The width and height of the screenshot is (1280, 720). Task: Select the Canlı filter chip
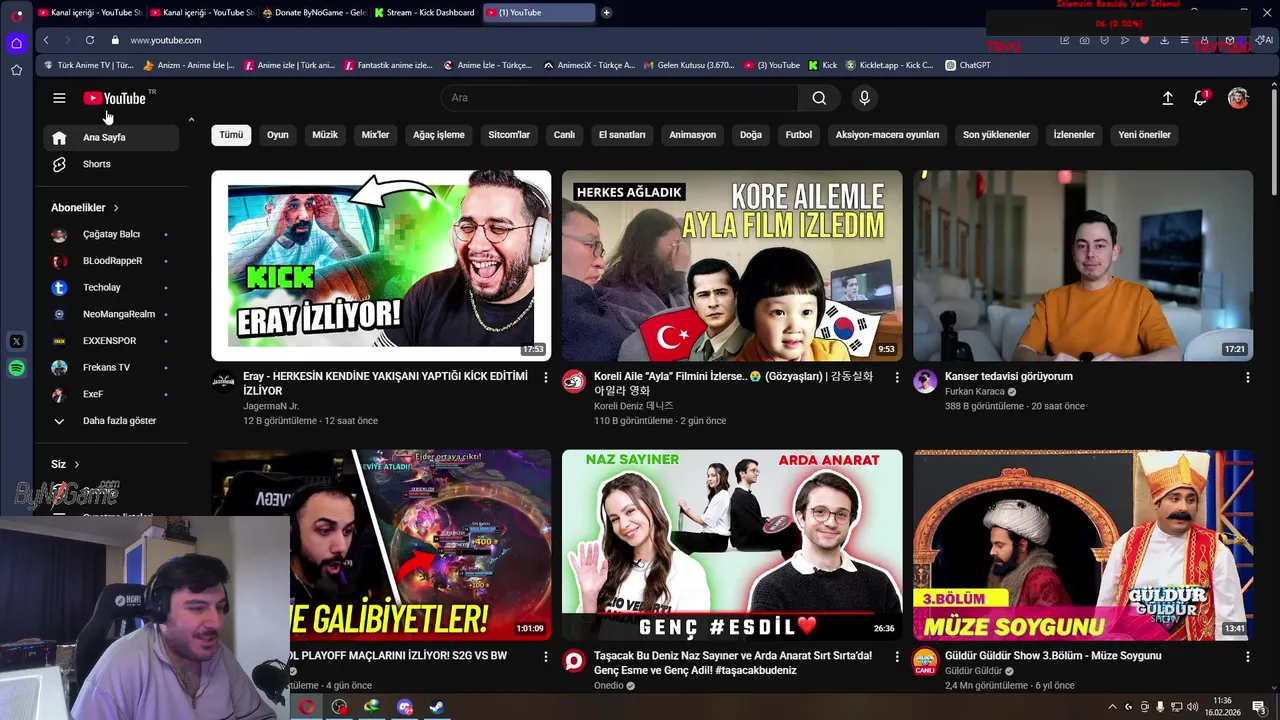pos(565,135)
